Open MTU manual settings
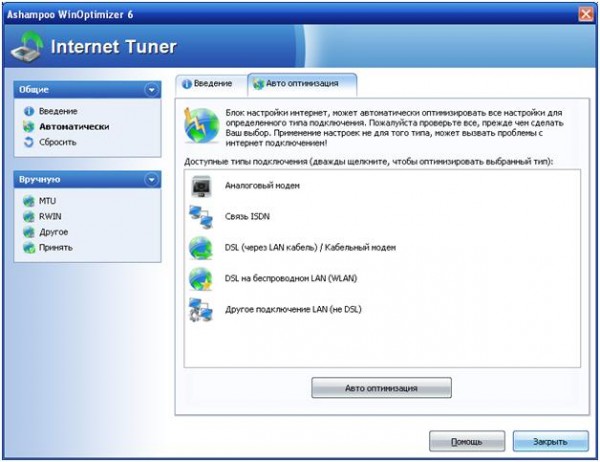This screenshot has height=462, width=600. 47,201
